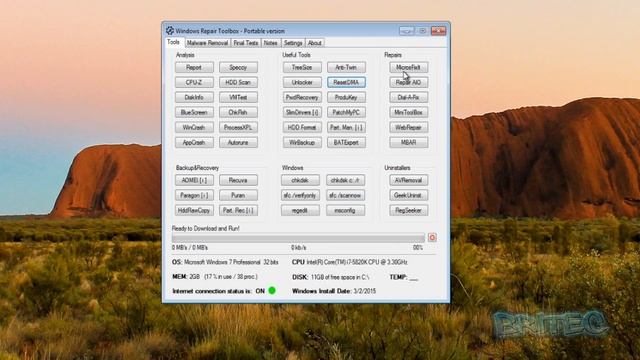Launch Recuva recovery
This screenshot has width=640, height=360.
pos(238,180)
